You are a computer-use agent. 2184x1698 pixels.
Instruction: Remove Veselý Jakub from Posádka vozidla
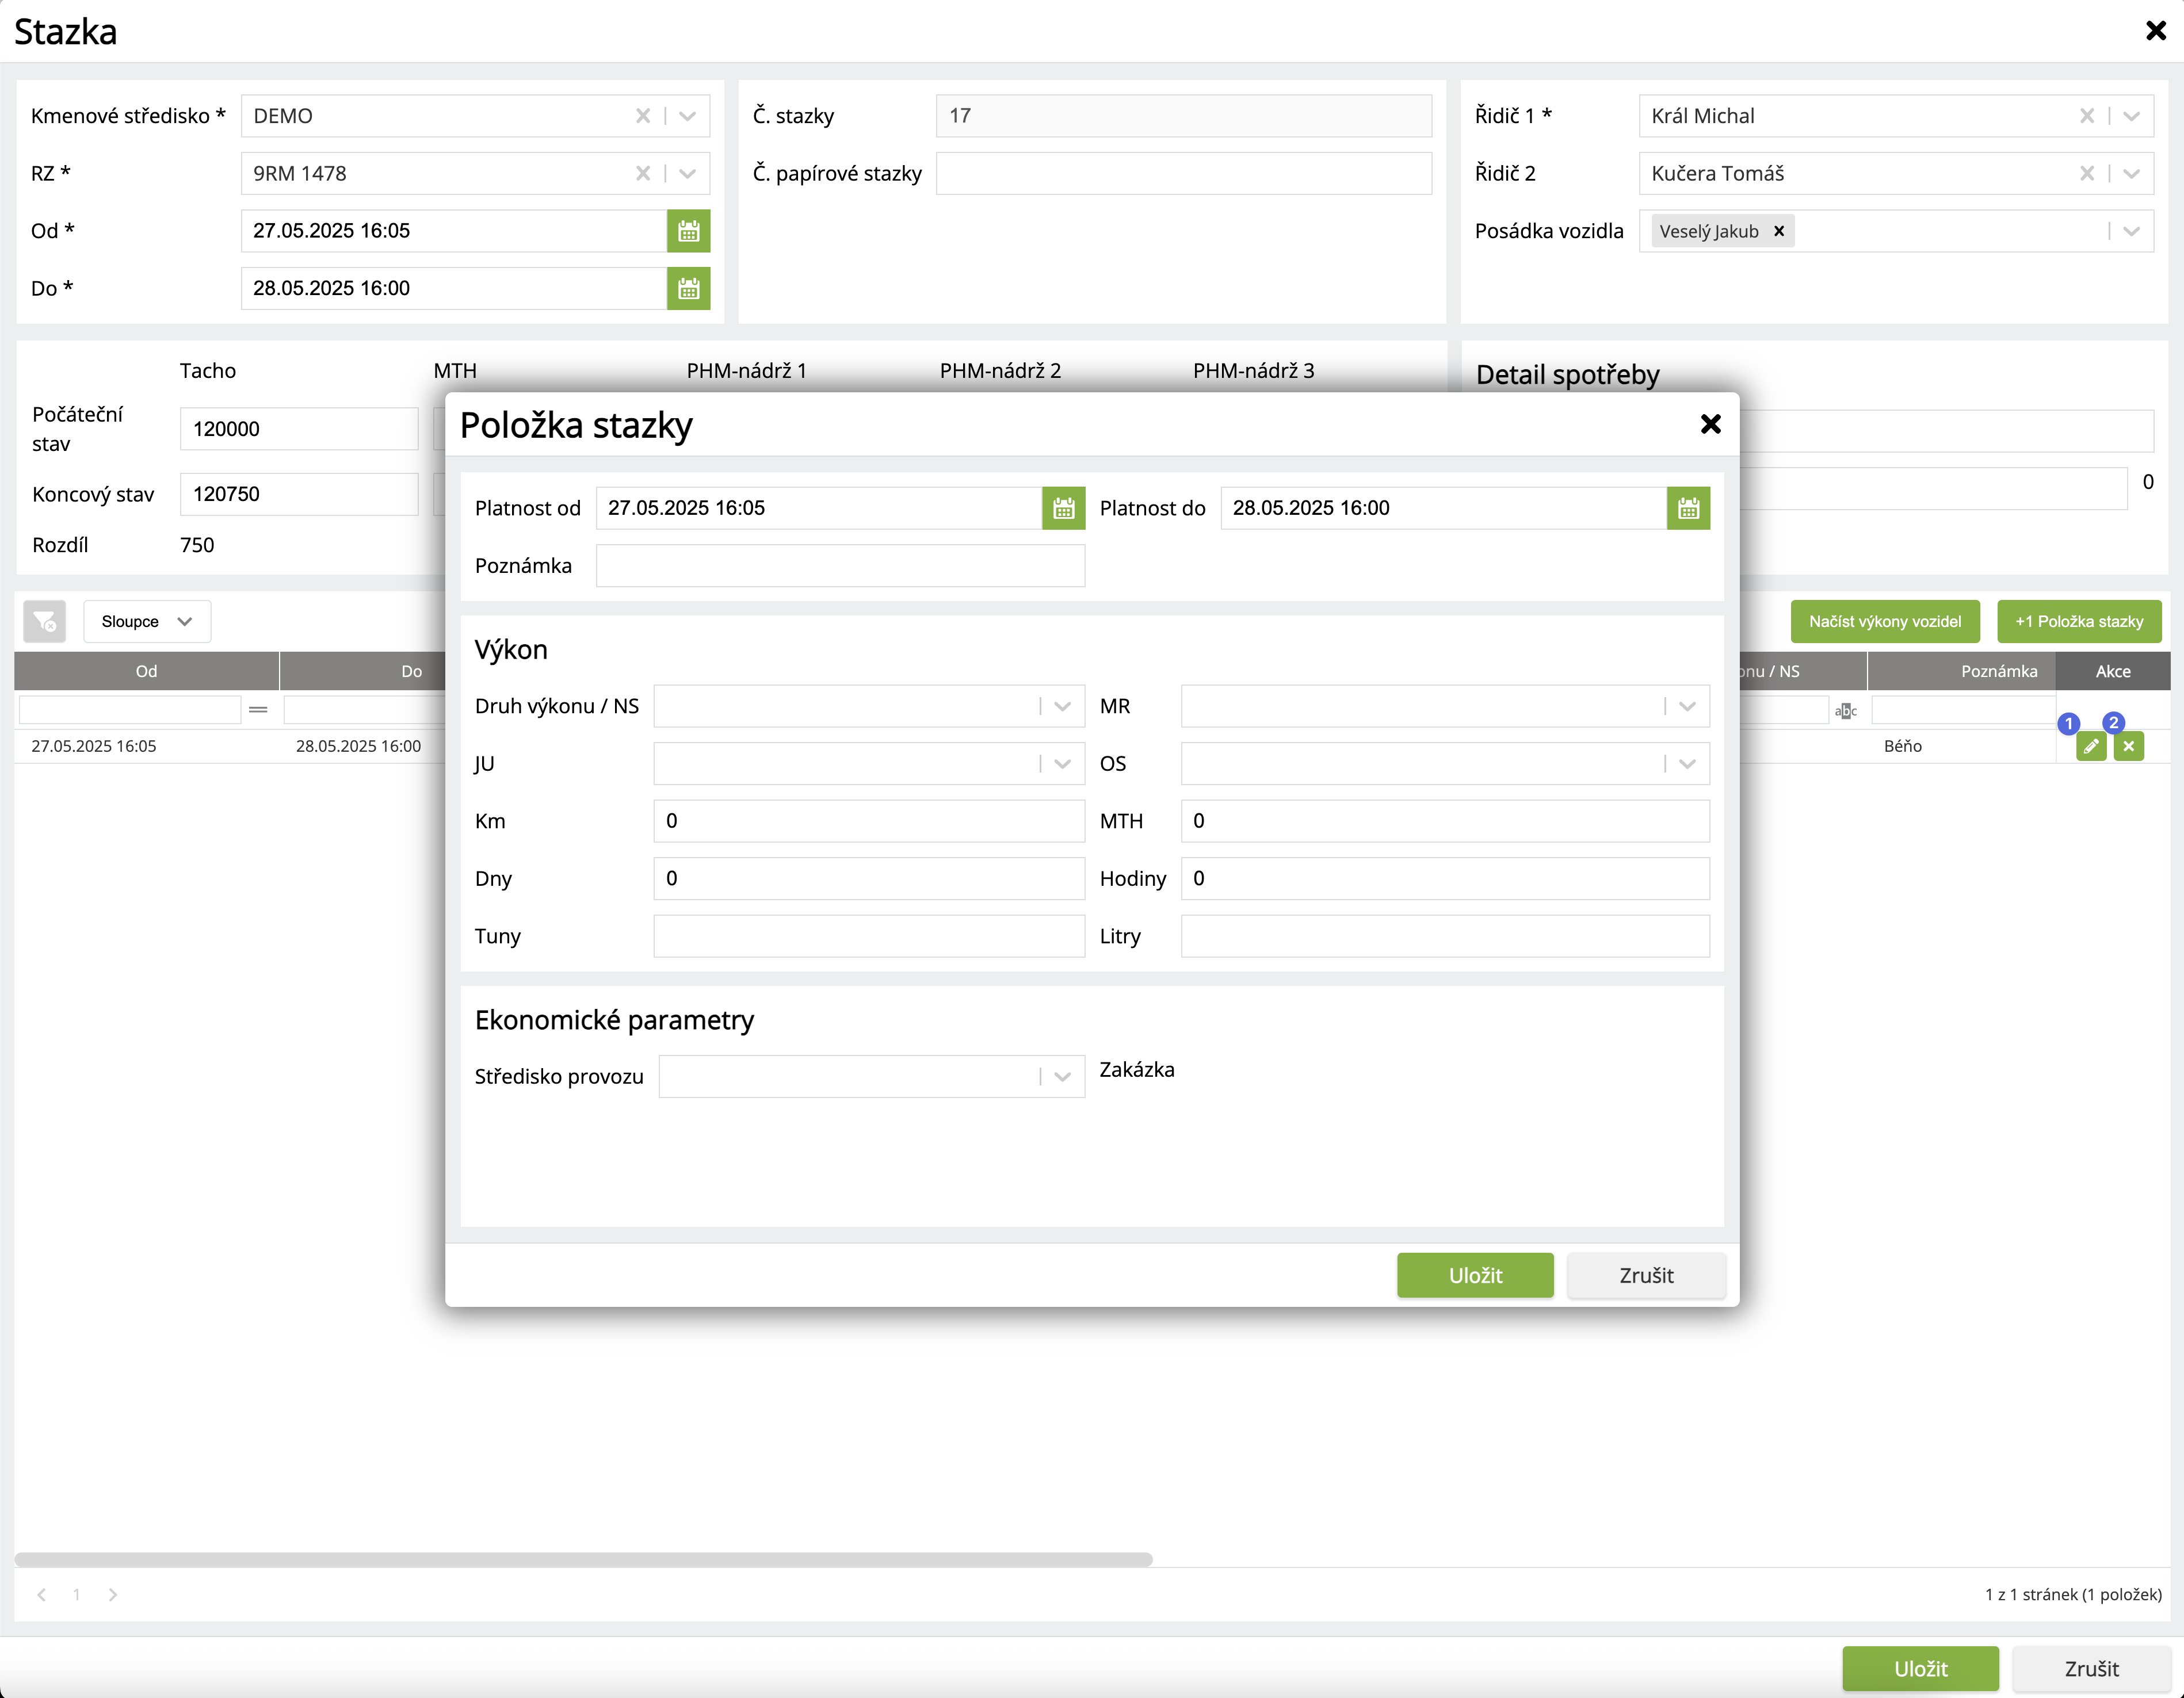point(1779,231)
